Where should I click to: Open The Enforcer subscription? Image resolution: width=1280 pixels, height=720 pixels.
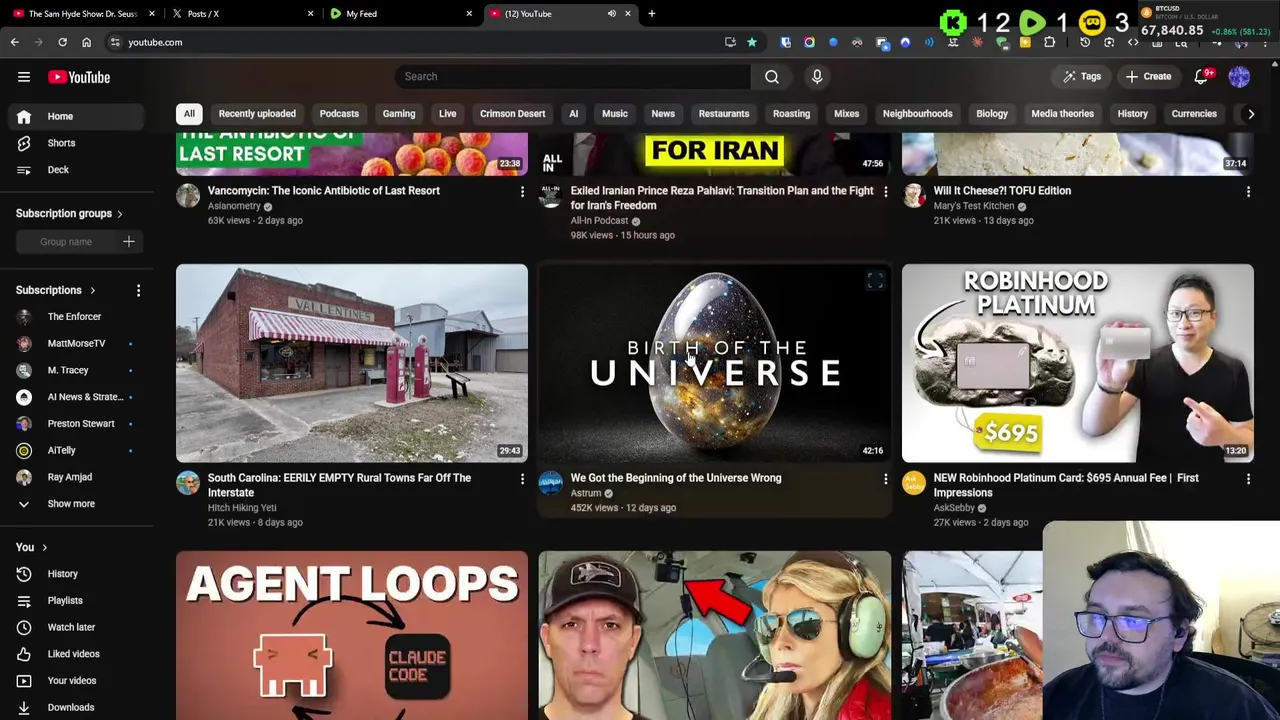(x=76, y=317)
